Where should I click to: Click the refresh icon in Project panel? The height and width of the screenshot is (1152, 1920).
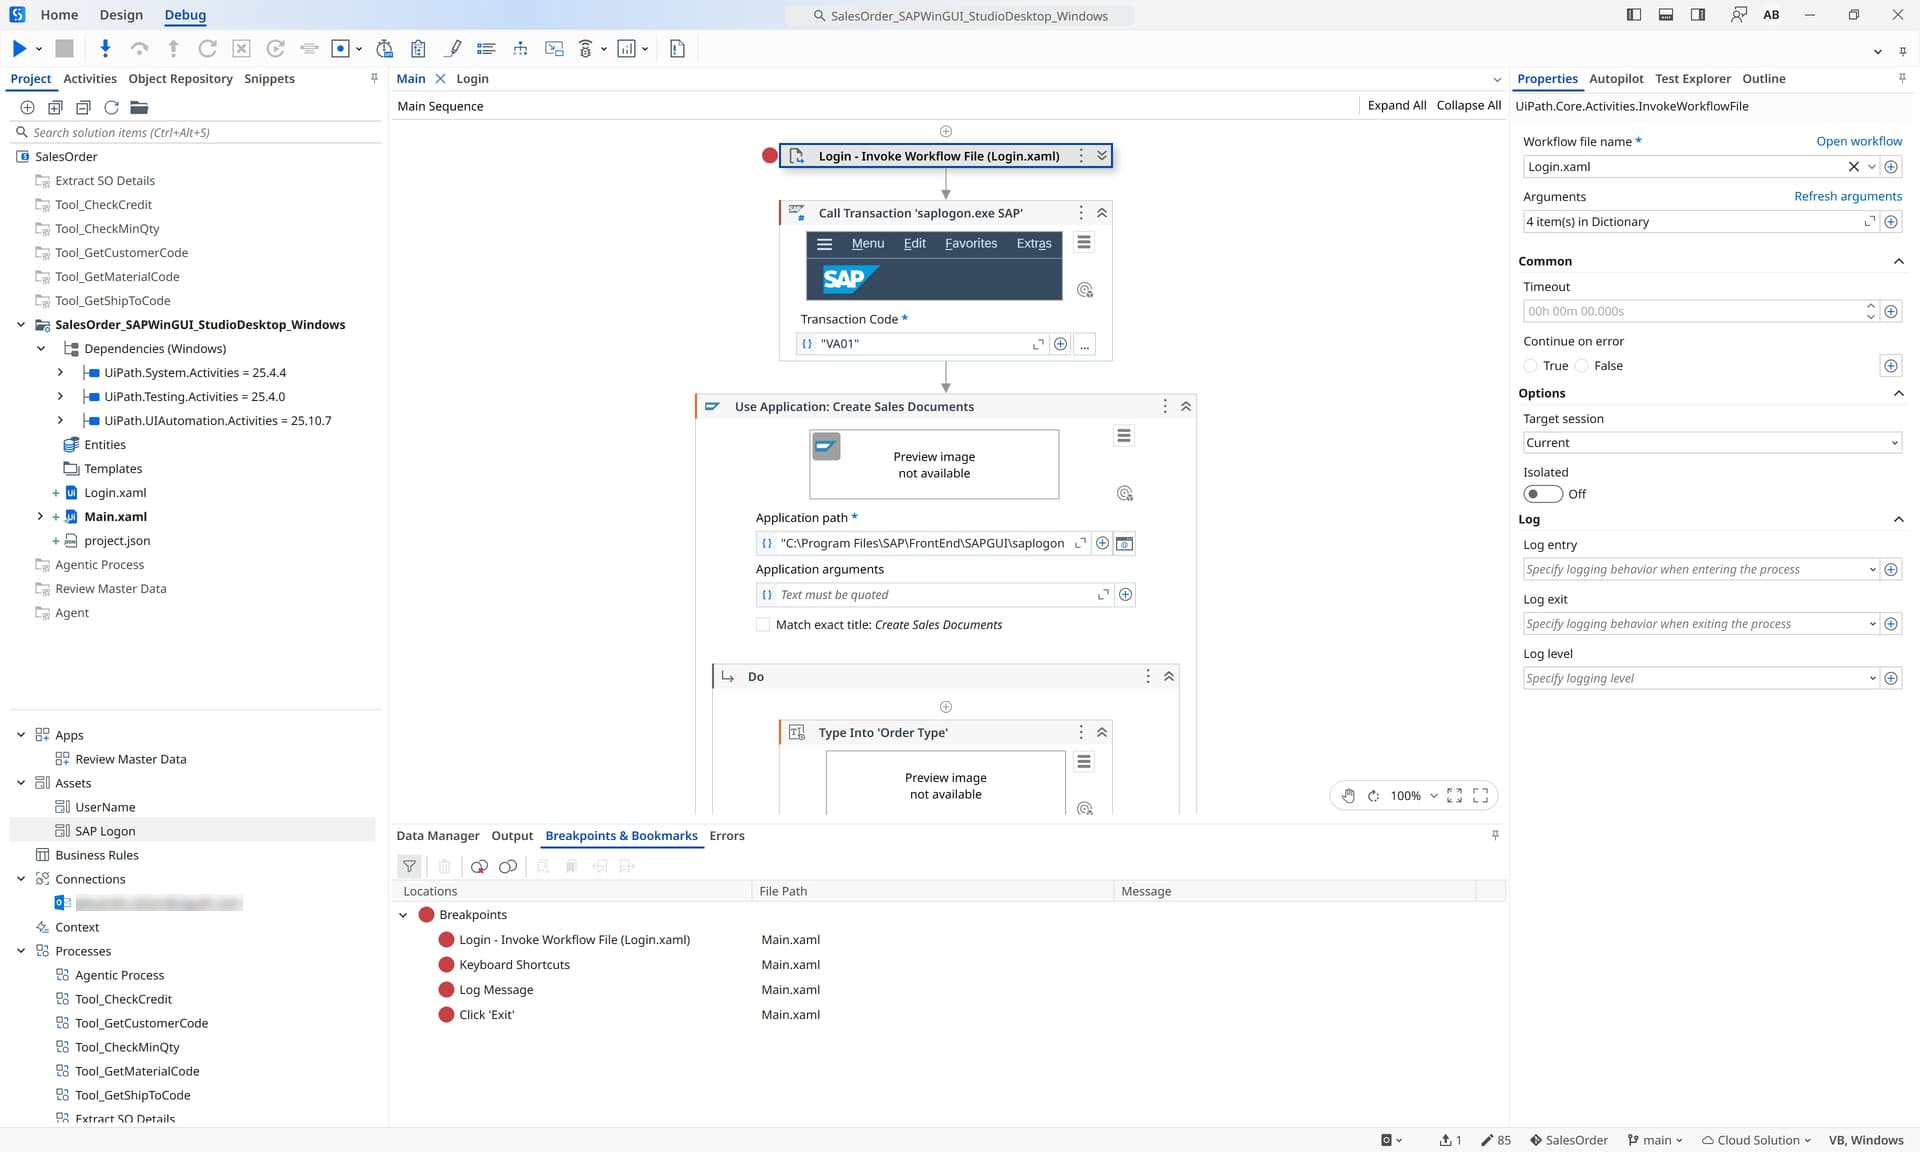point(111,108)
